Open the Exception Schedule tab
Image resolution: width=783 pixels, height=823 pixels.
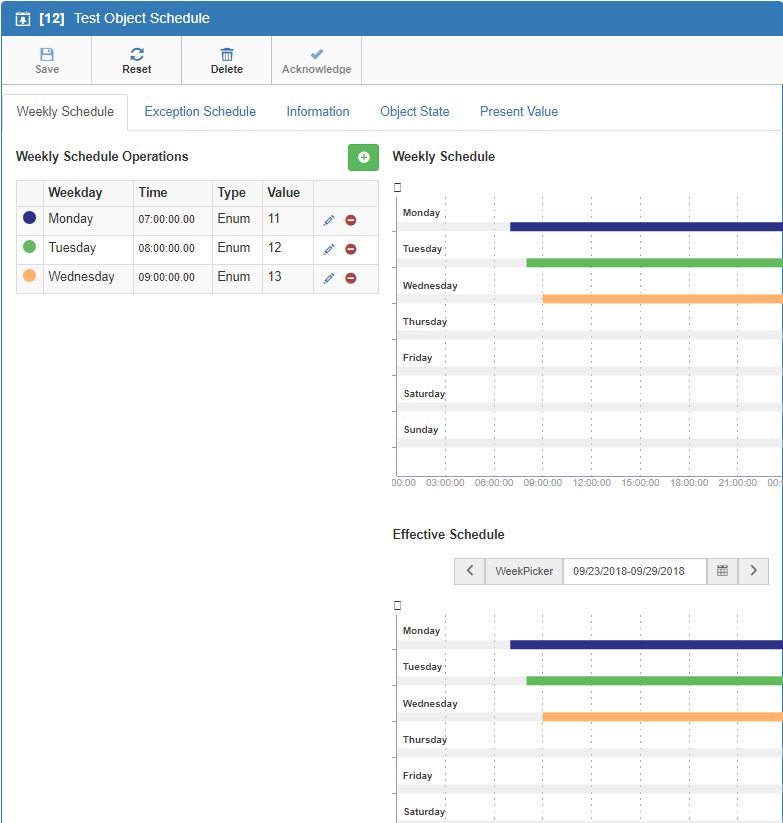[x=200, y=112]
